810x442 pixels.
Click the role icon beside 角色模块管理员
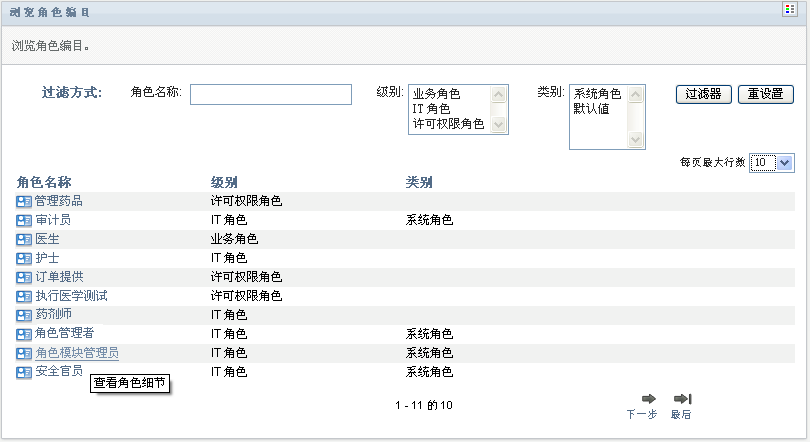[x=24, y=353]
